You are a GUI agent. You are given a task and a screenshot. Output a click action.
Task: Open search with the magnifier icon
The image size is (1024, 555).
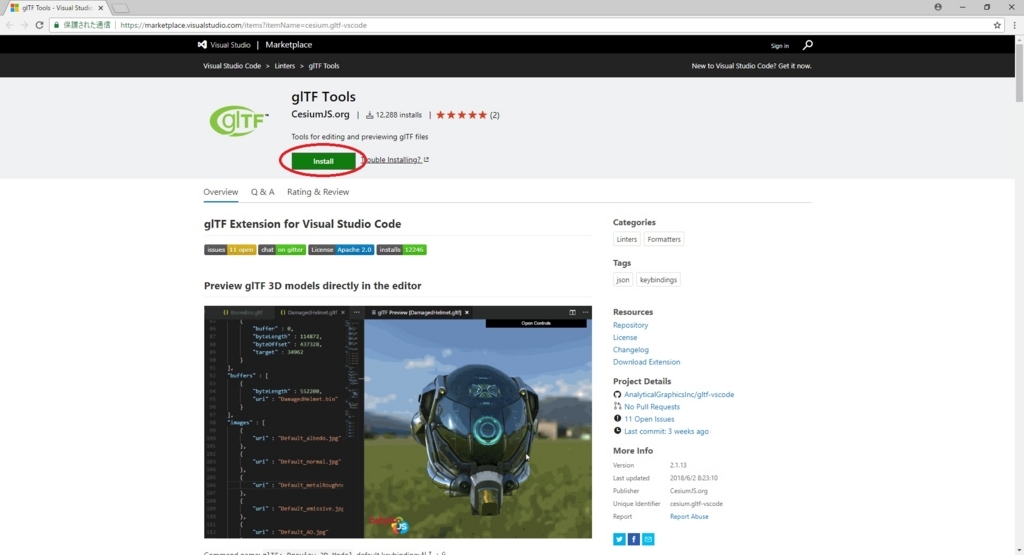[808, 45]
